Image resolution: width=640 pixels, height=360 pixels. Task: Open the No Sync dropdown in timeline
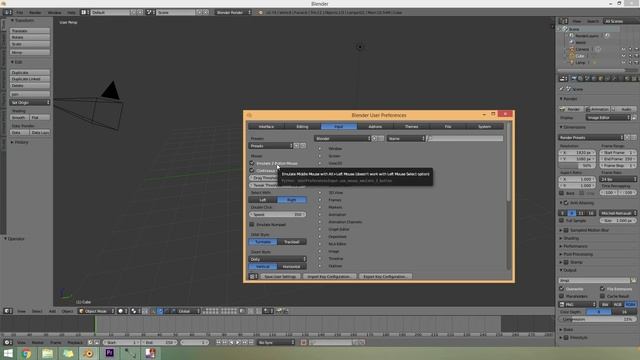click(x=276, y=342)
